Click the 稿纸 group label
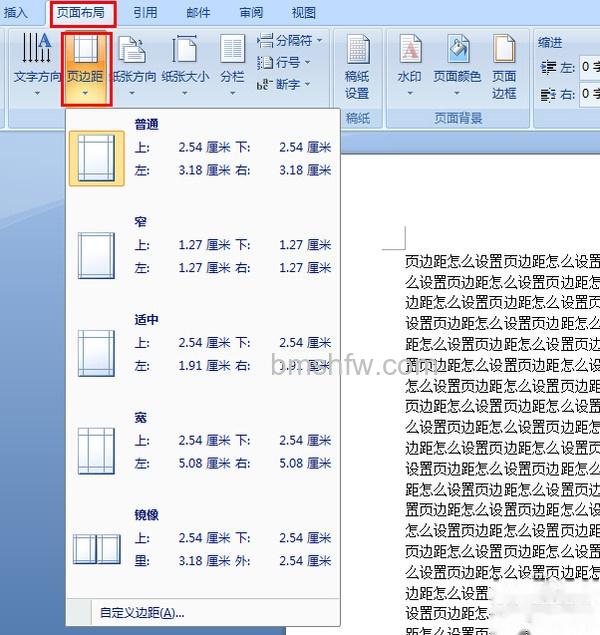This screenshot has width=600, height=635. pos(358,118)
